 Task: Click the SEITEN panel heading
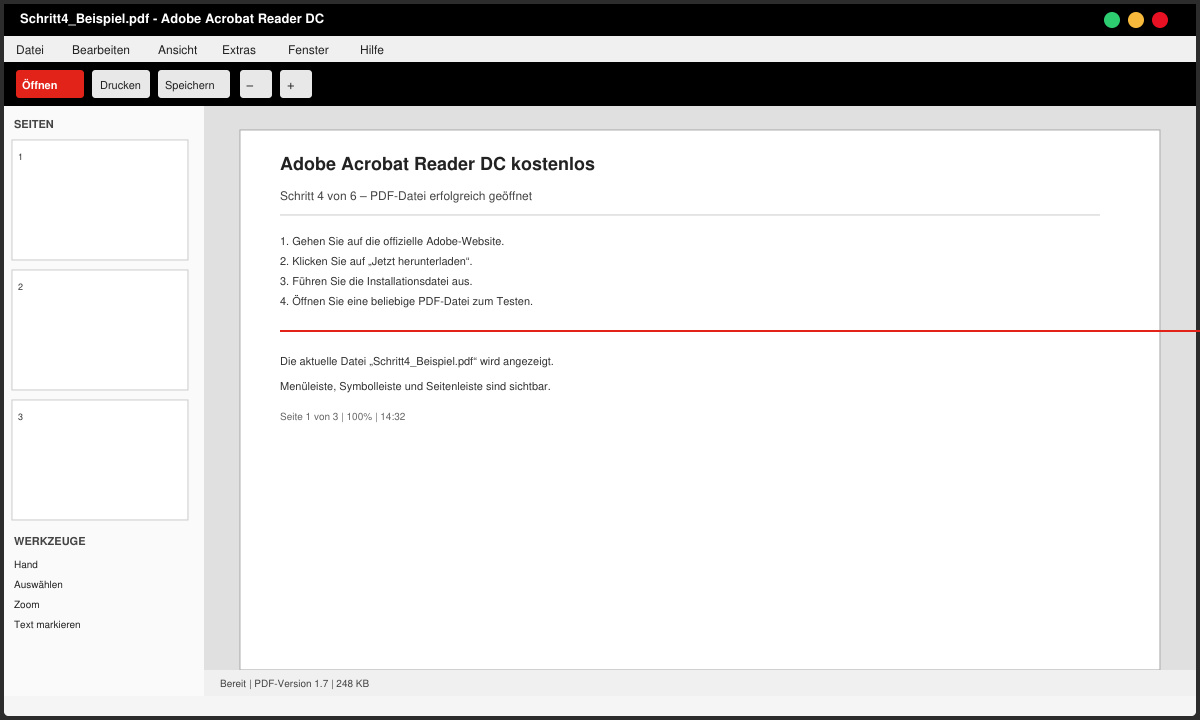click(34, 125)
